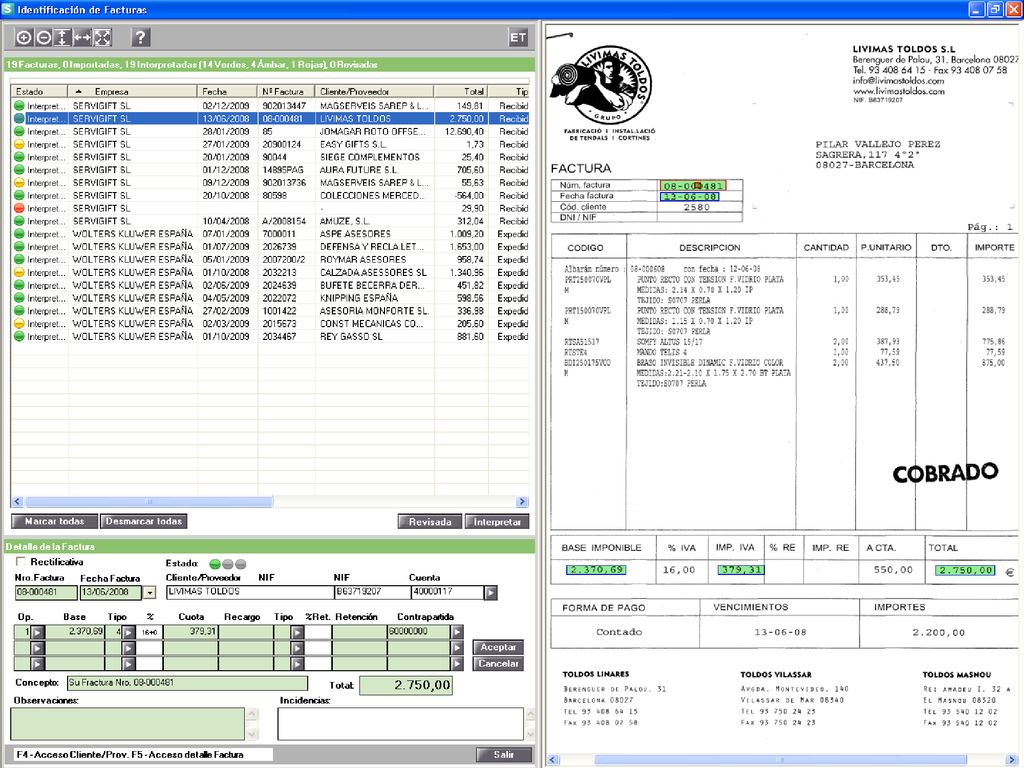Open the Contrapartida arrow on the third detail line

(457, 664)
